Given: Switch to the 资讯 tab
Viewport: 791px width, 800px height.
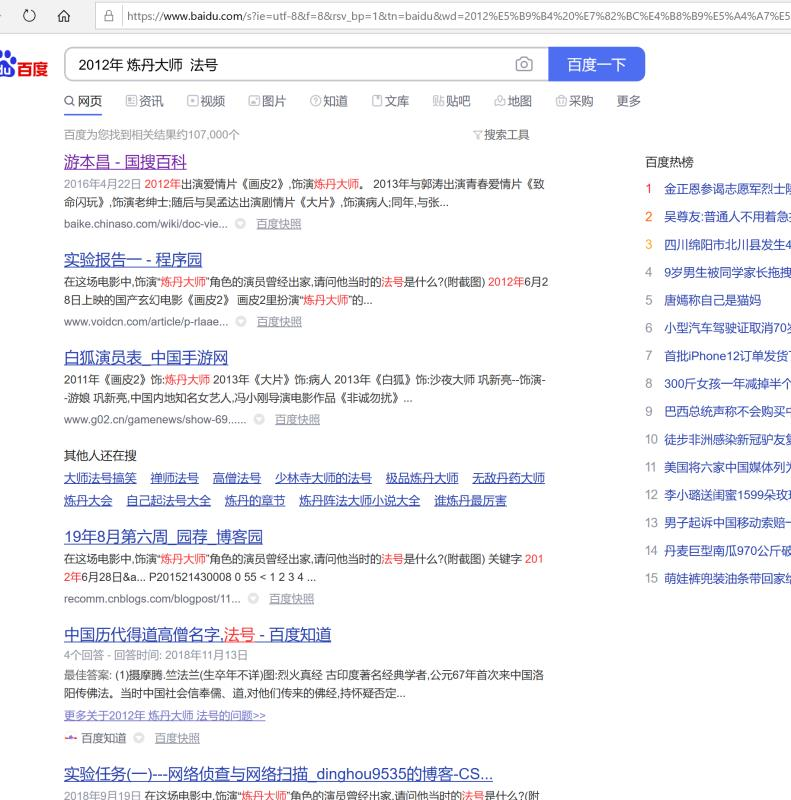Looking at the screenshot, I should [145, 101].
